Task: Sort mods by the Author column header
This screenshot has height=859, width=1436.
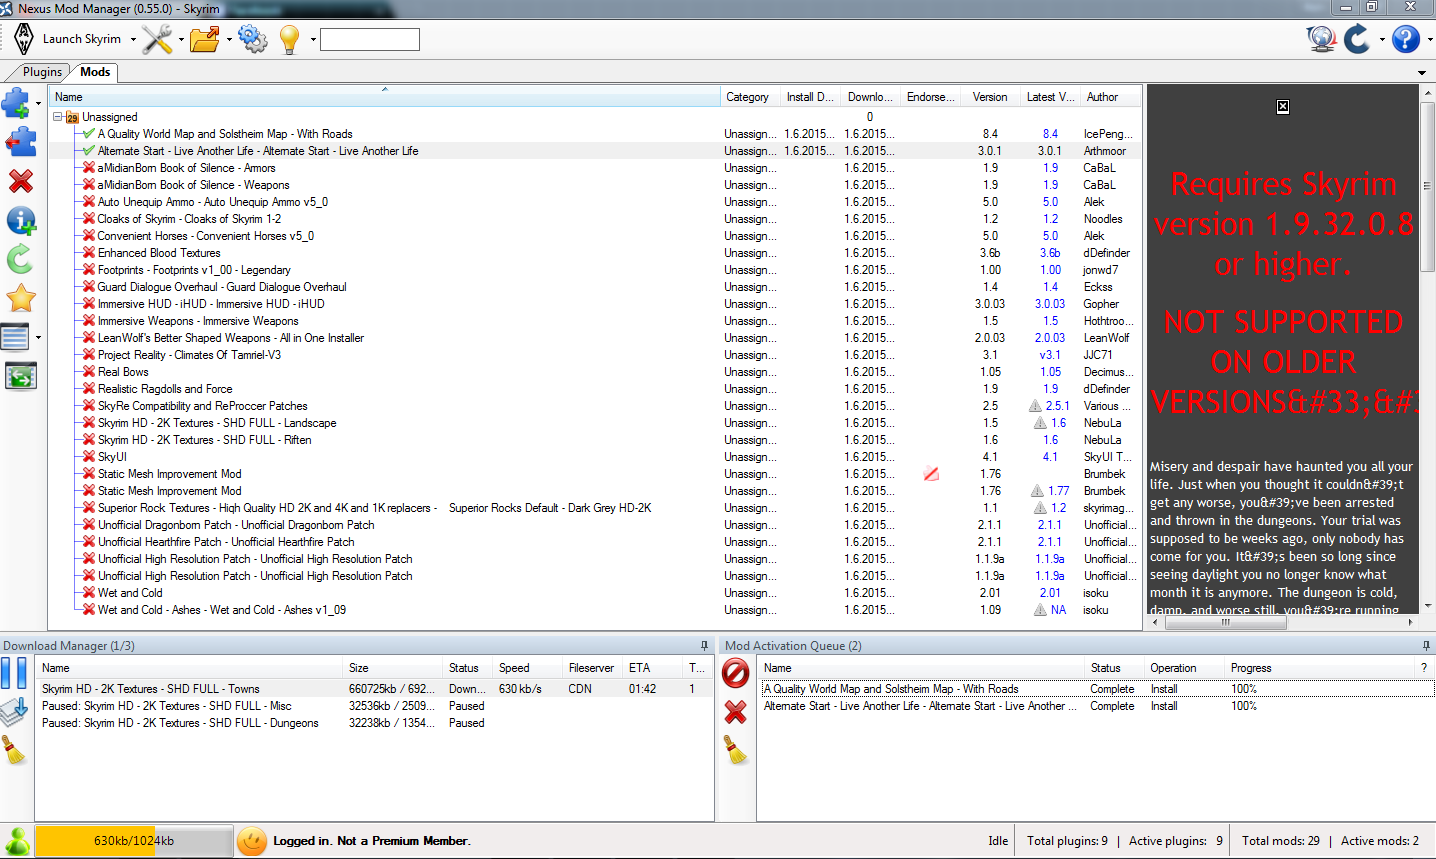Action: (1110, 97)
